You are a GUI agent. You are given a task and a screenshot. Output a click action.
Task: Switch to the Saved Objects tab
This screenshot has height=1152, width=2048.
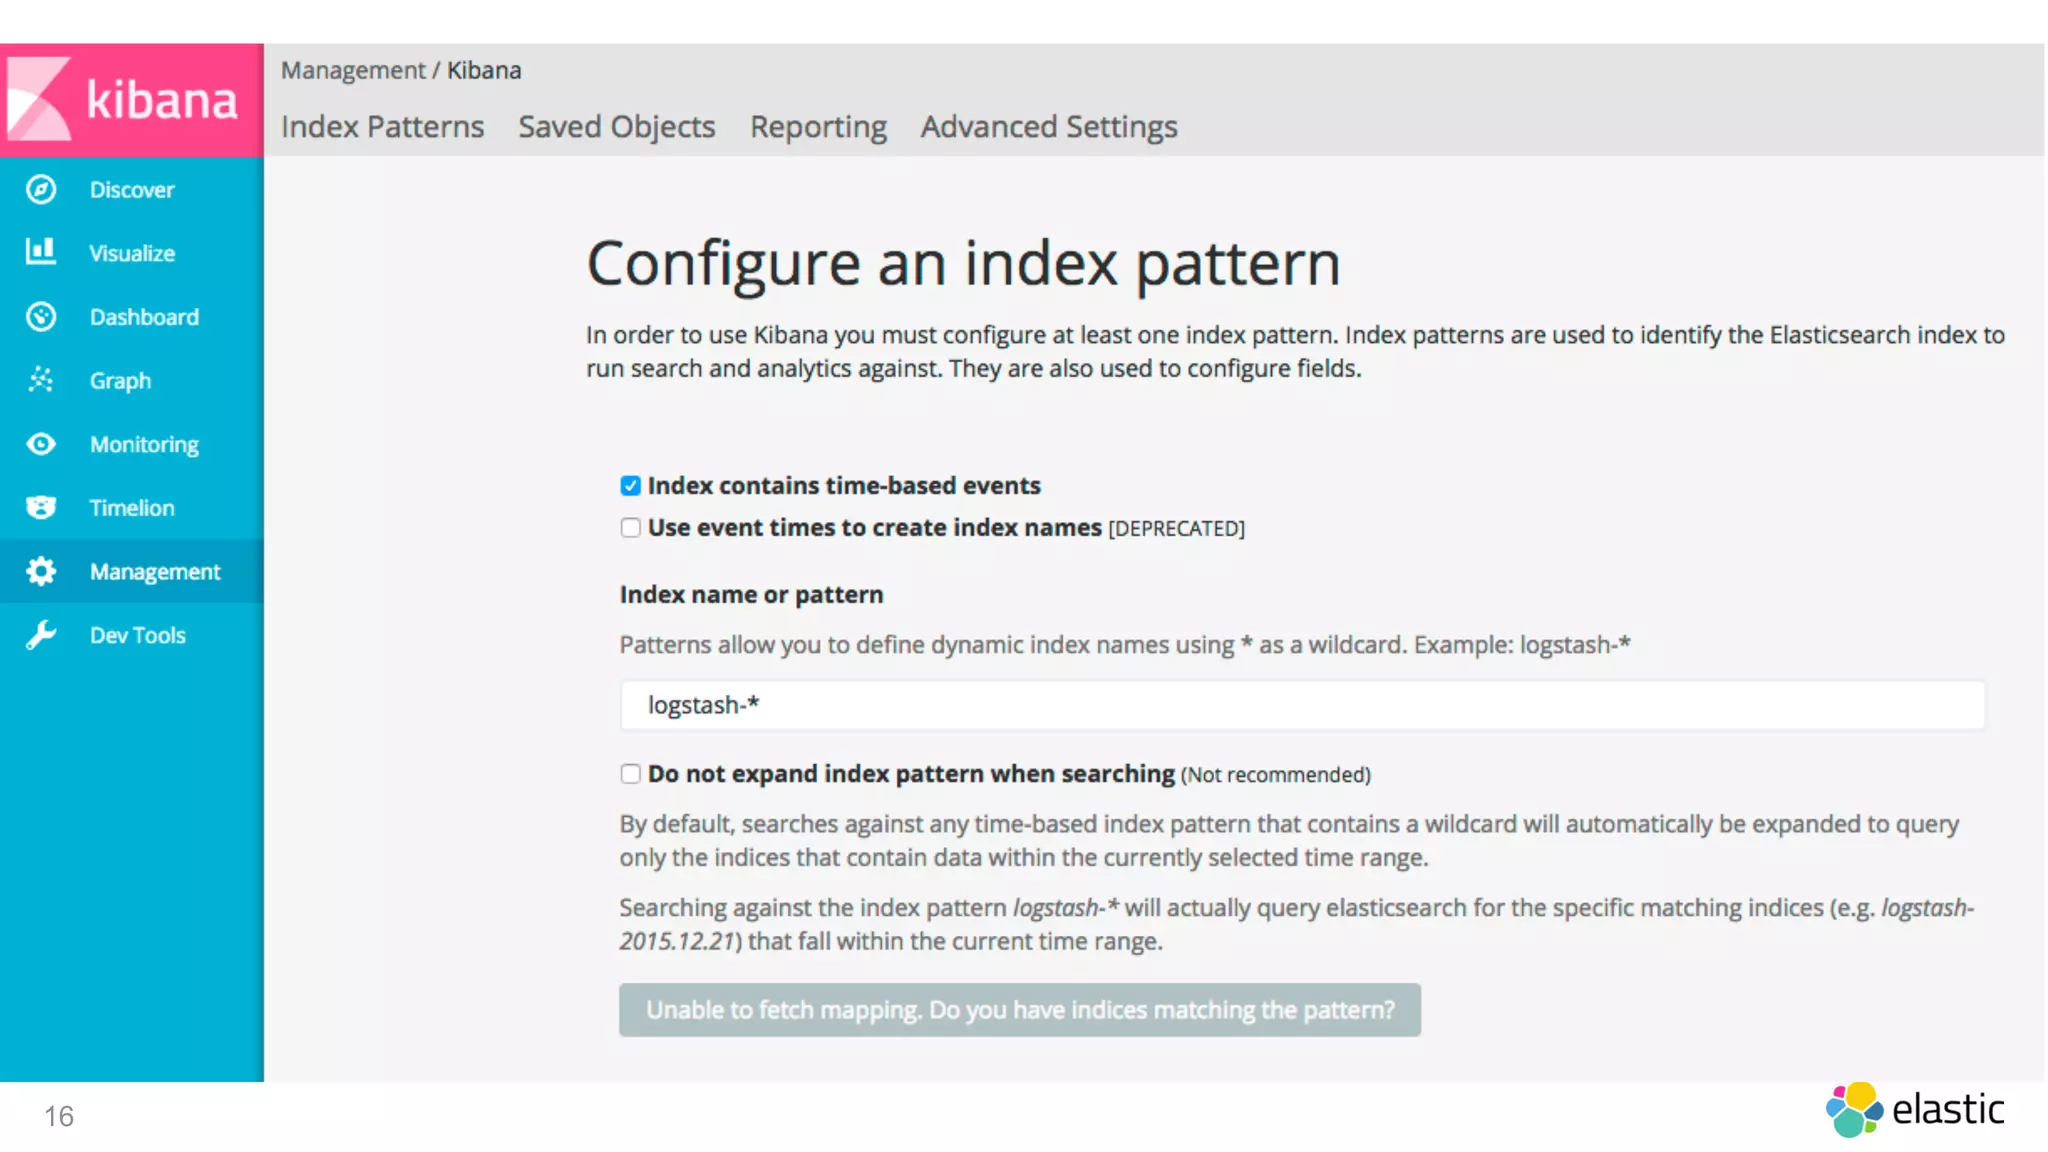(616, 127)
